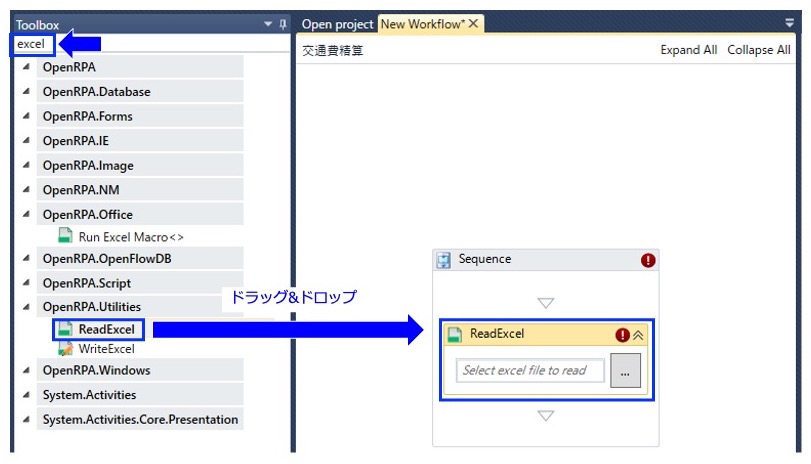Click Expand All in the designer
Image resolution: width=811 pixels, height=464 pixels.
[x=688, y=50]
